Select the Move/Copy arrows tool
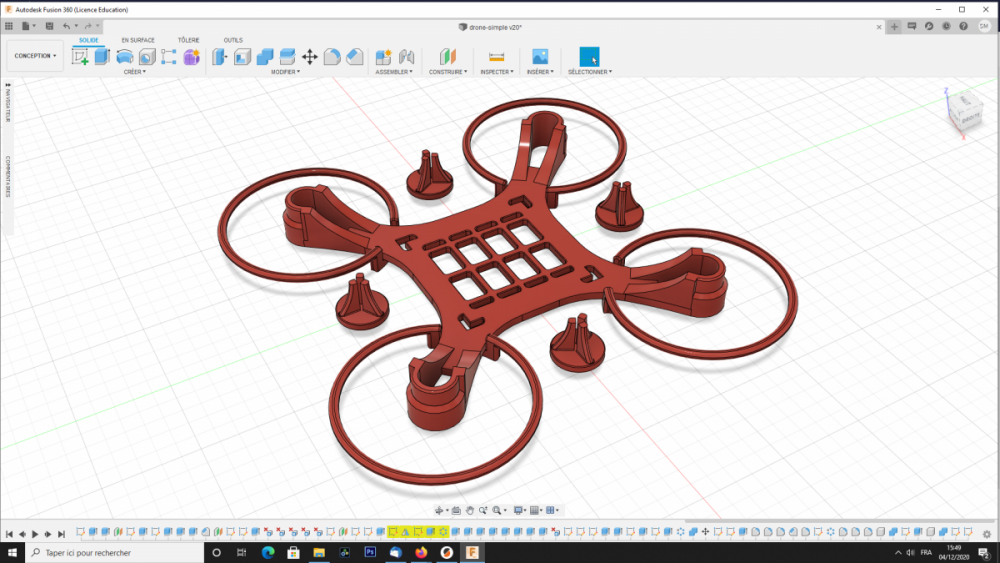The width and height of the screenshot is (1000, 563). 309,57
